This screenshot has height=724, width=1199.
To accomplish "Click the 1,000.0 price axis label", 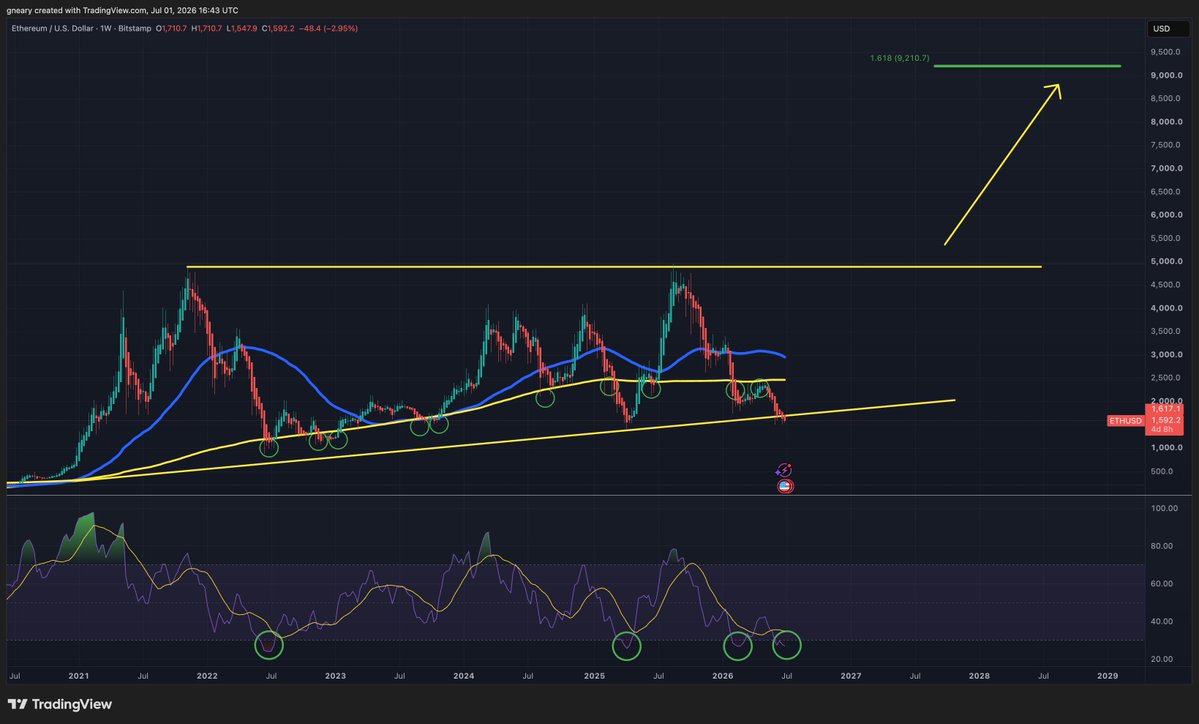I will click(1166, 448).
